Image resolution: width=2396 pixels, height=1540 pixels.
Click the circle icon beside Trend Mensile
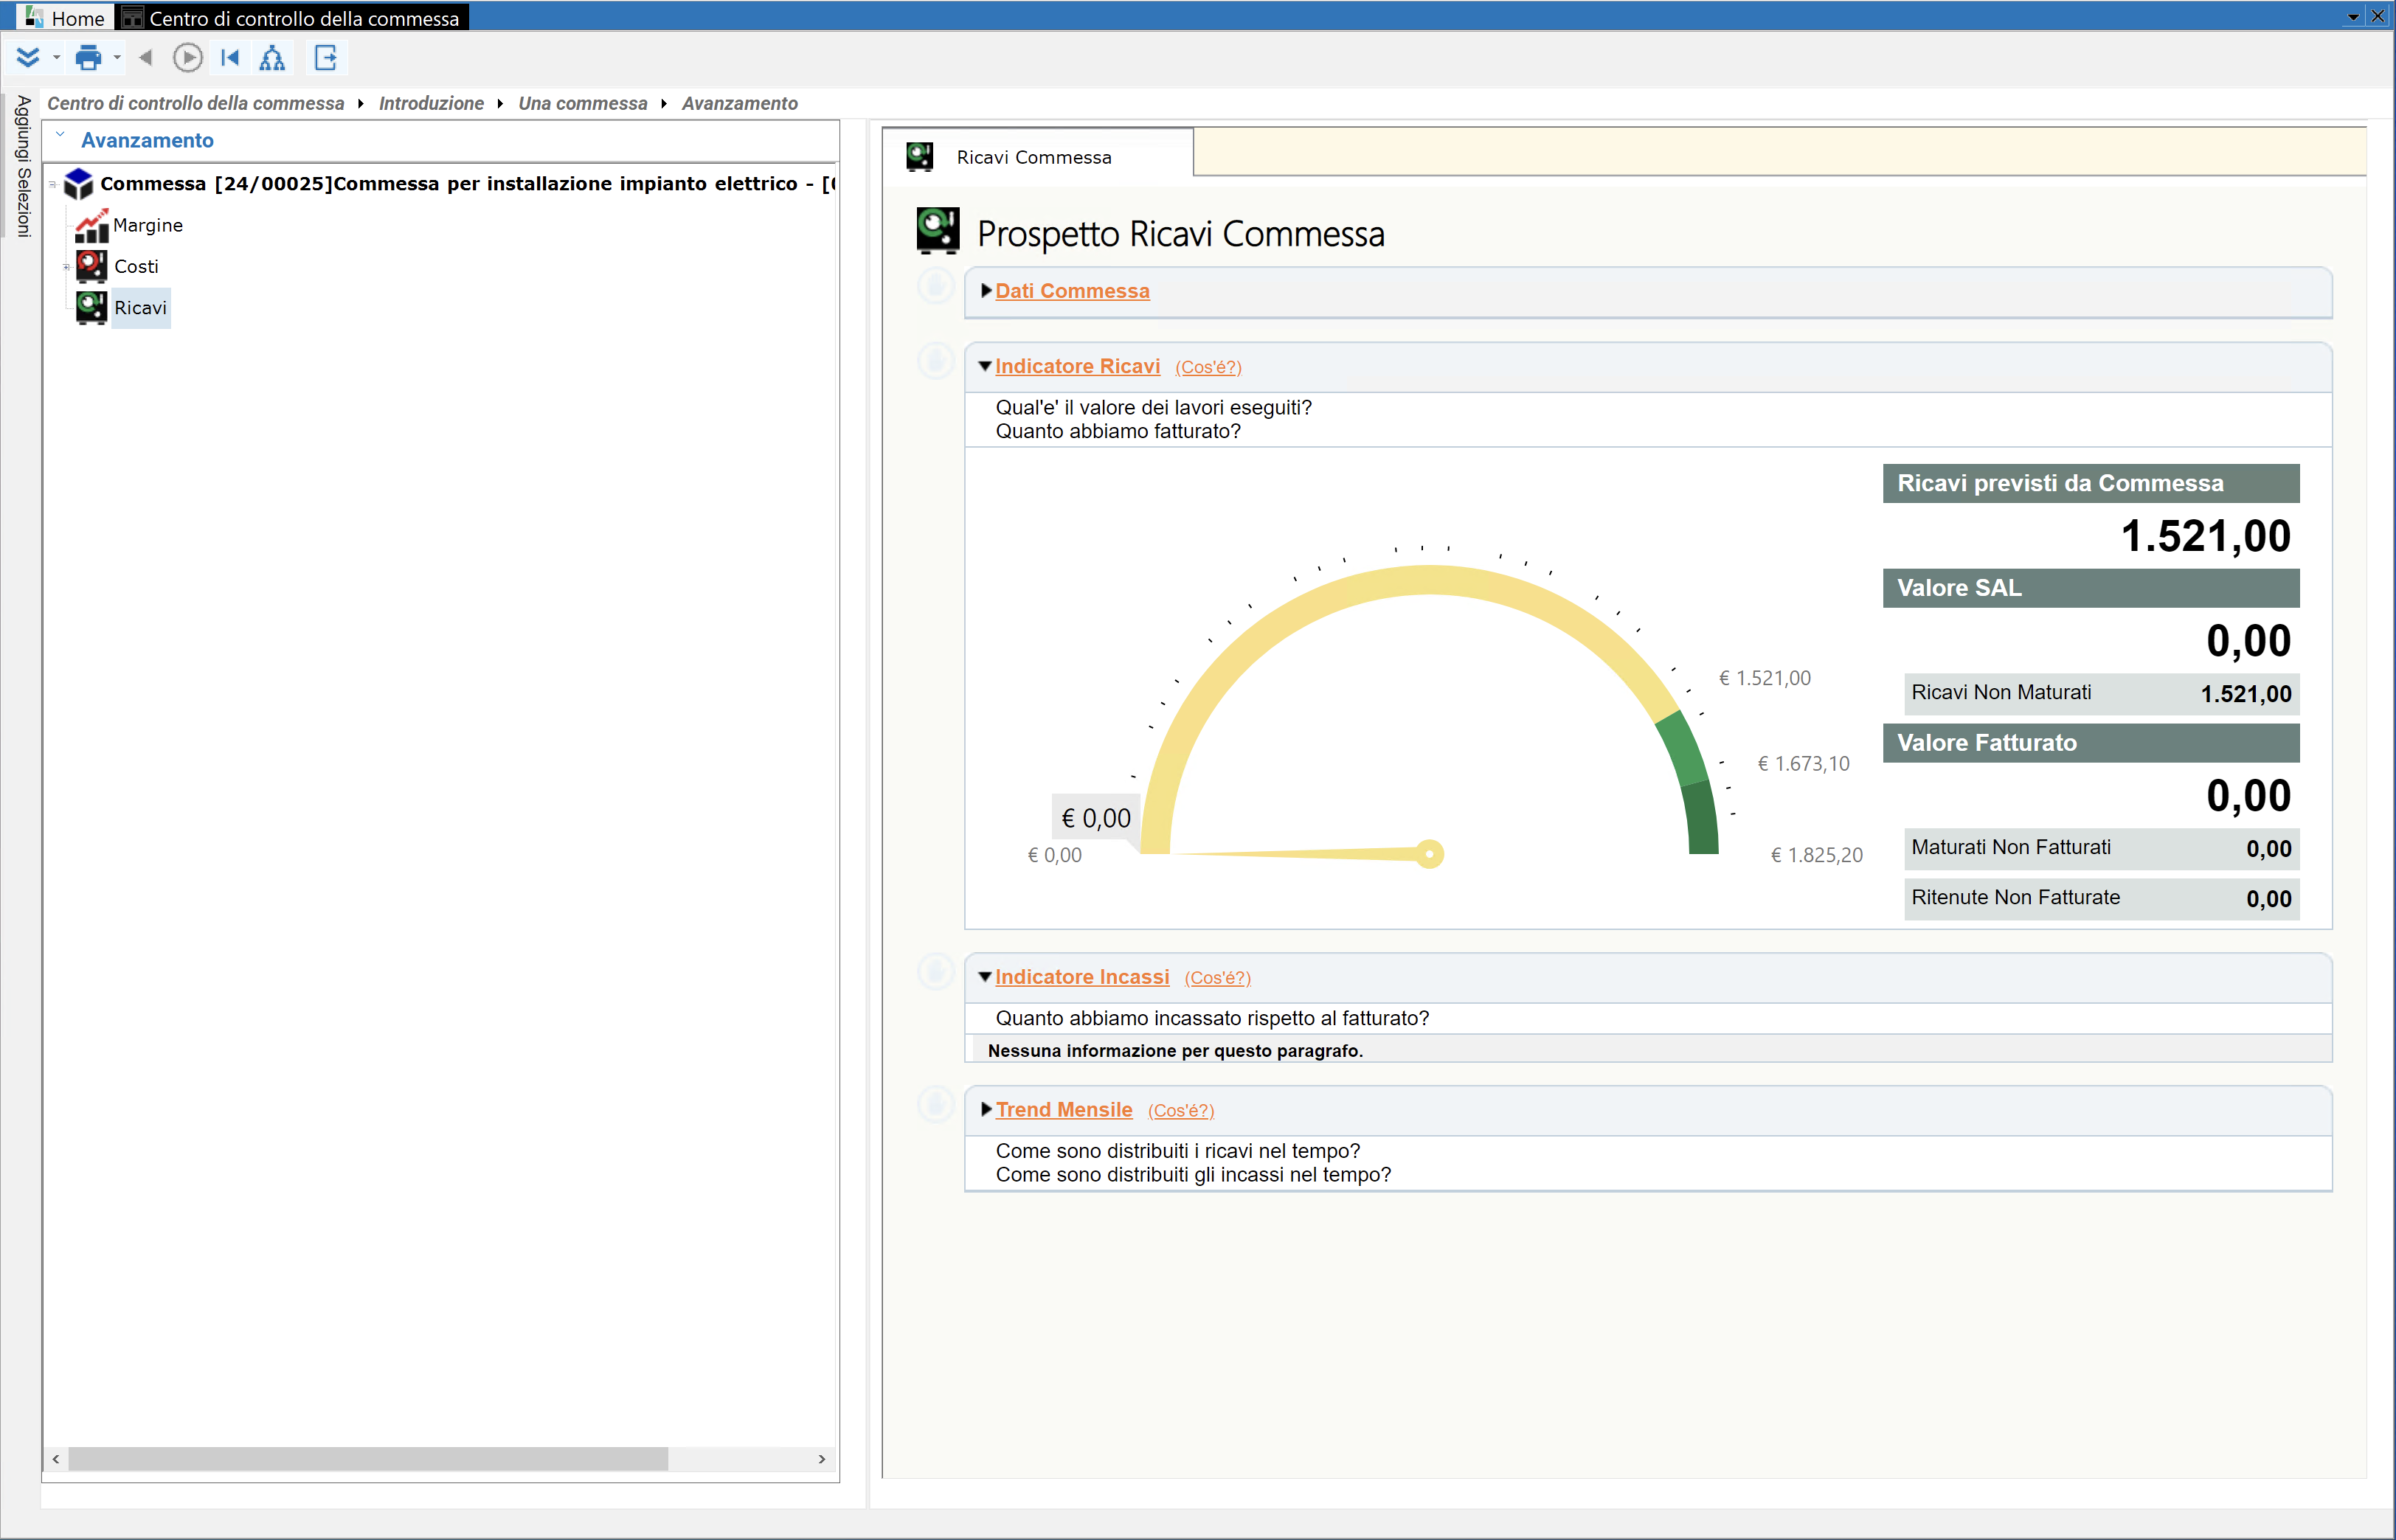click(936, 1104)
